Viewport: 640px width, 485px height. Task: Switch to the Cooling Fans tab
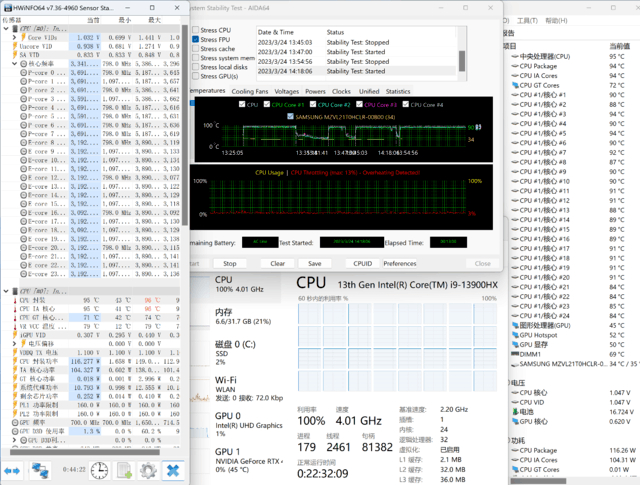pos(250,91)
